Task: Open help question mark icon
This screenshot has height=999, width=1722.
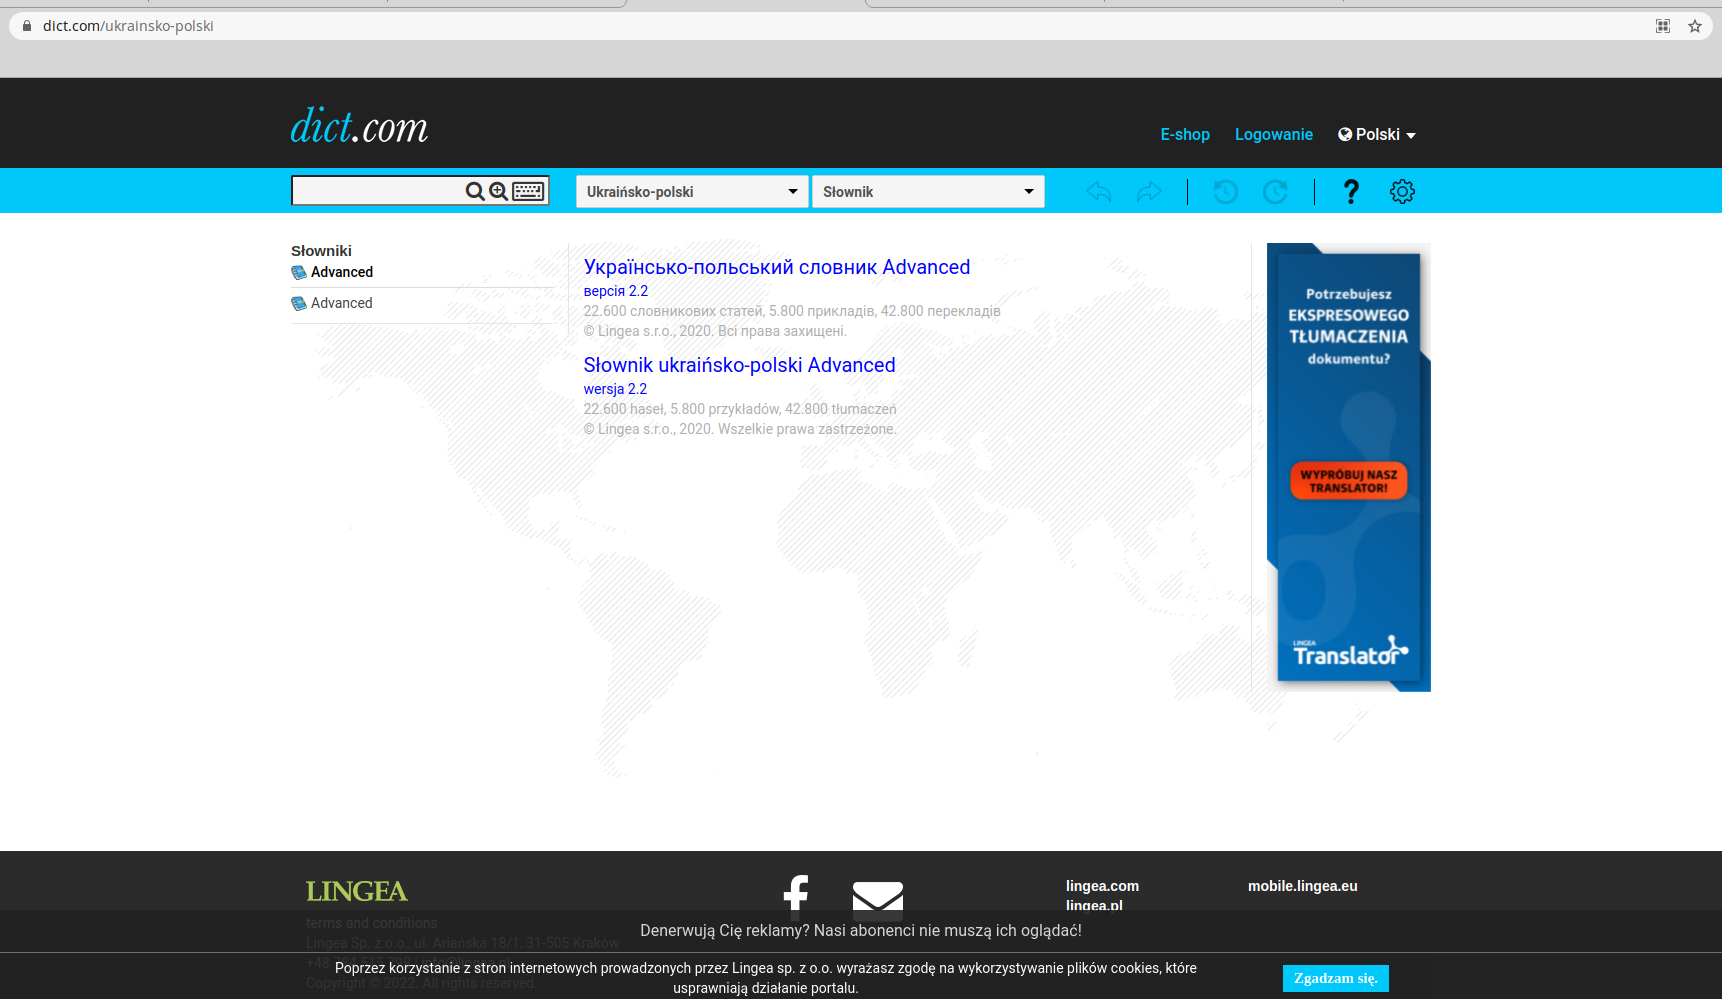Action: 1351,191
